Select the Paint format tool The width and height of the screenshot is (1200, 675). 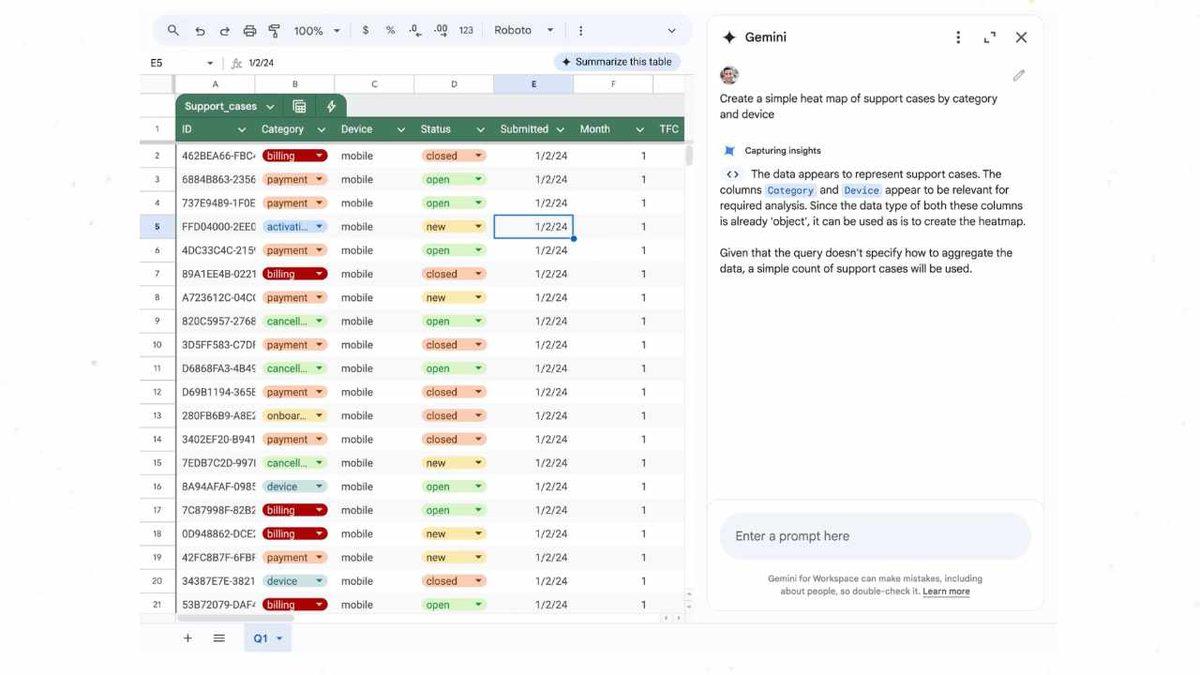click(274, 30)
